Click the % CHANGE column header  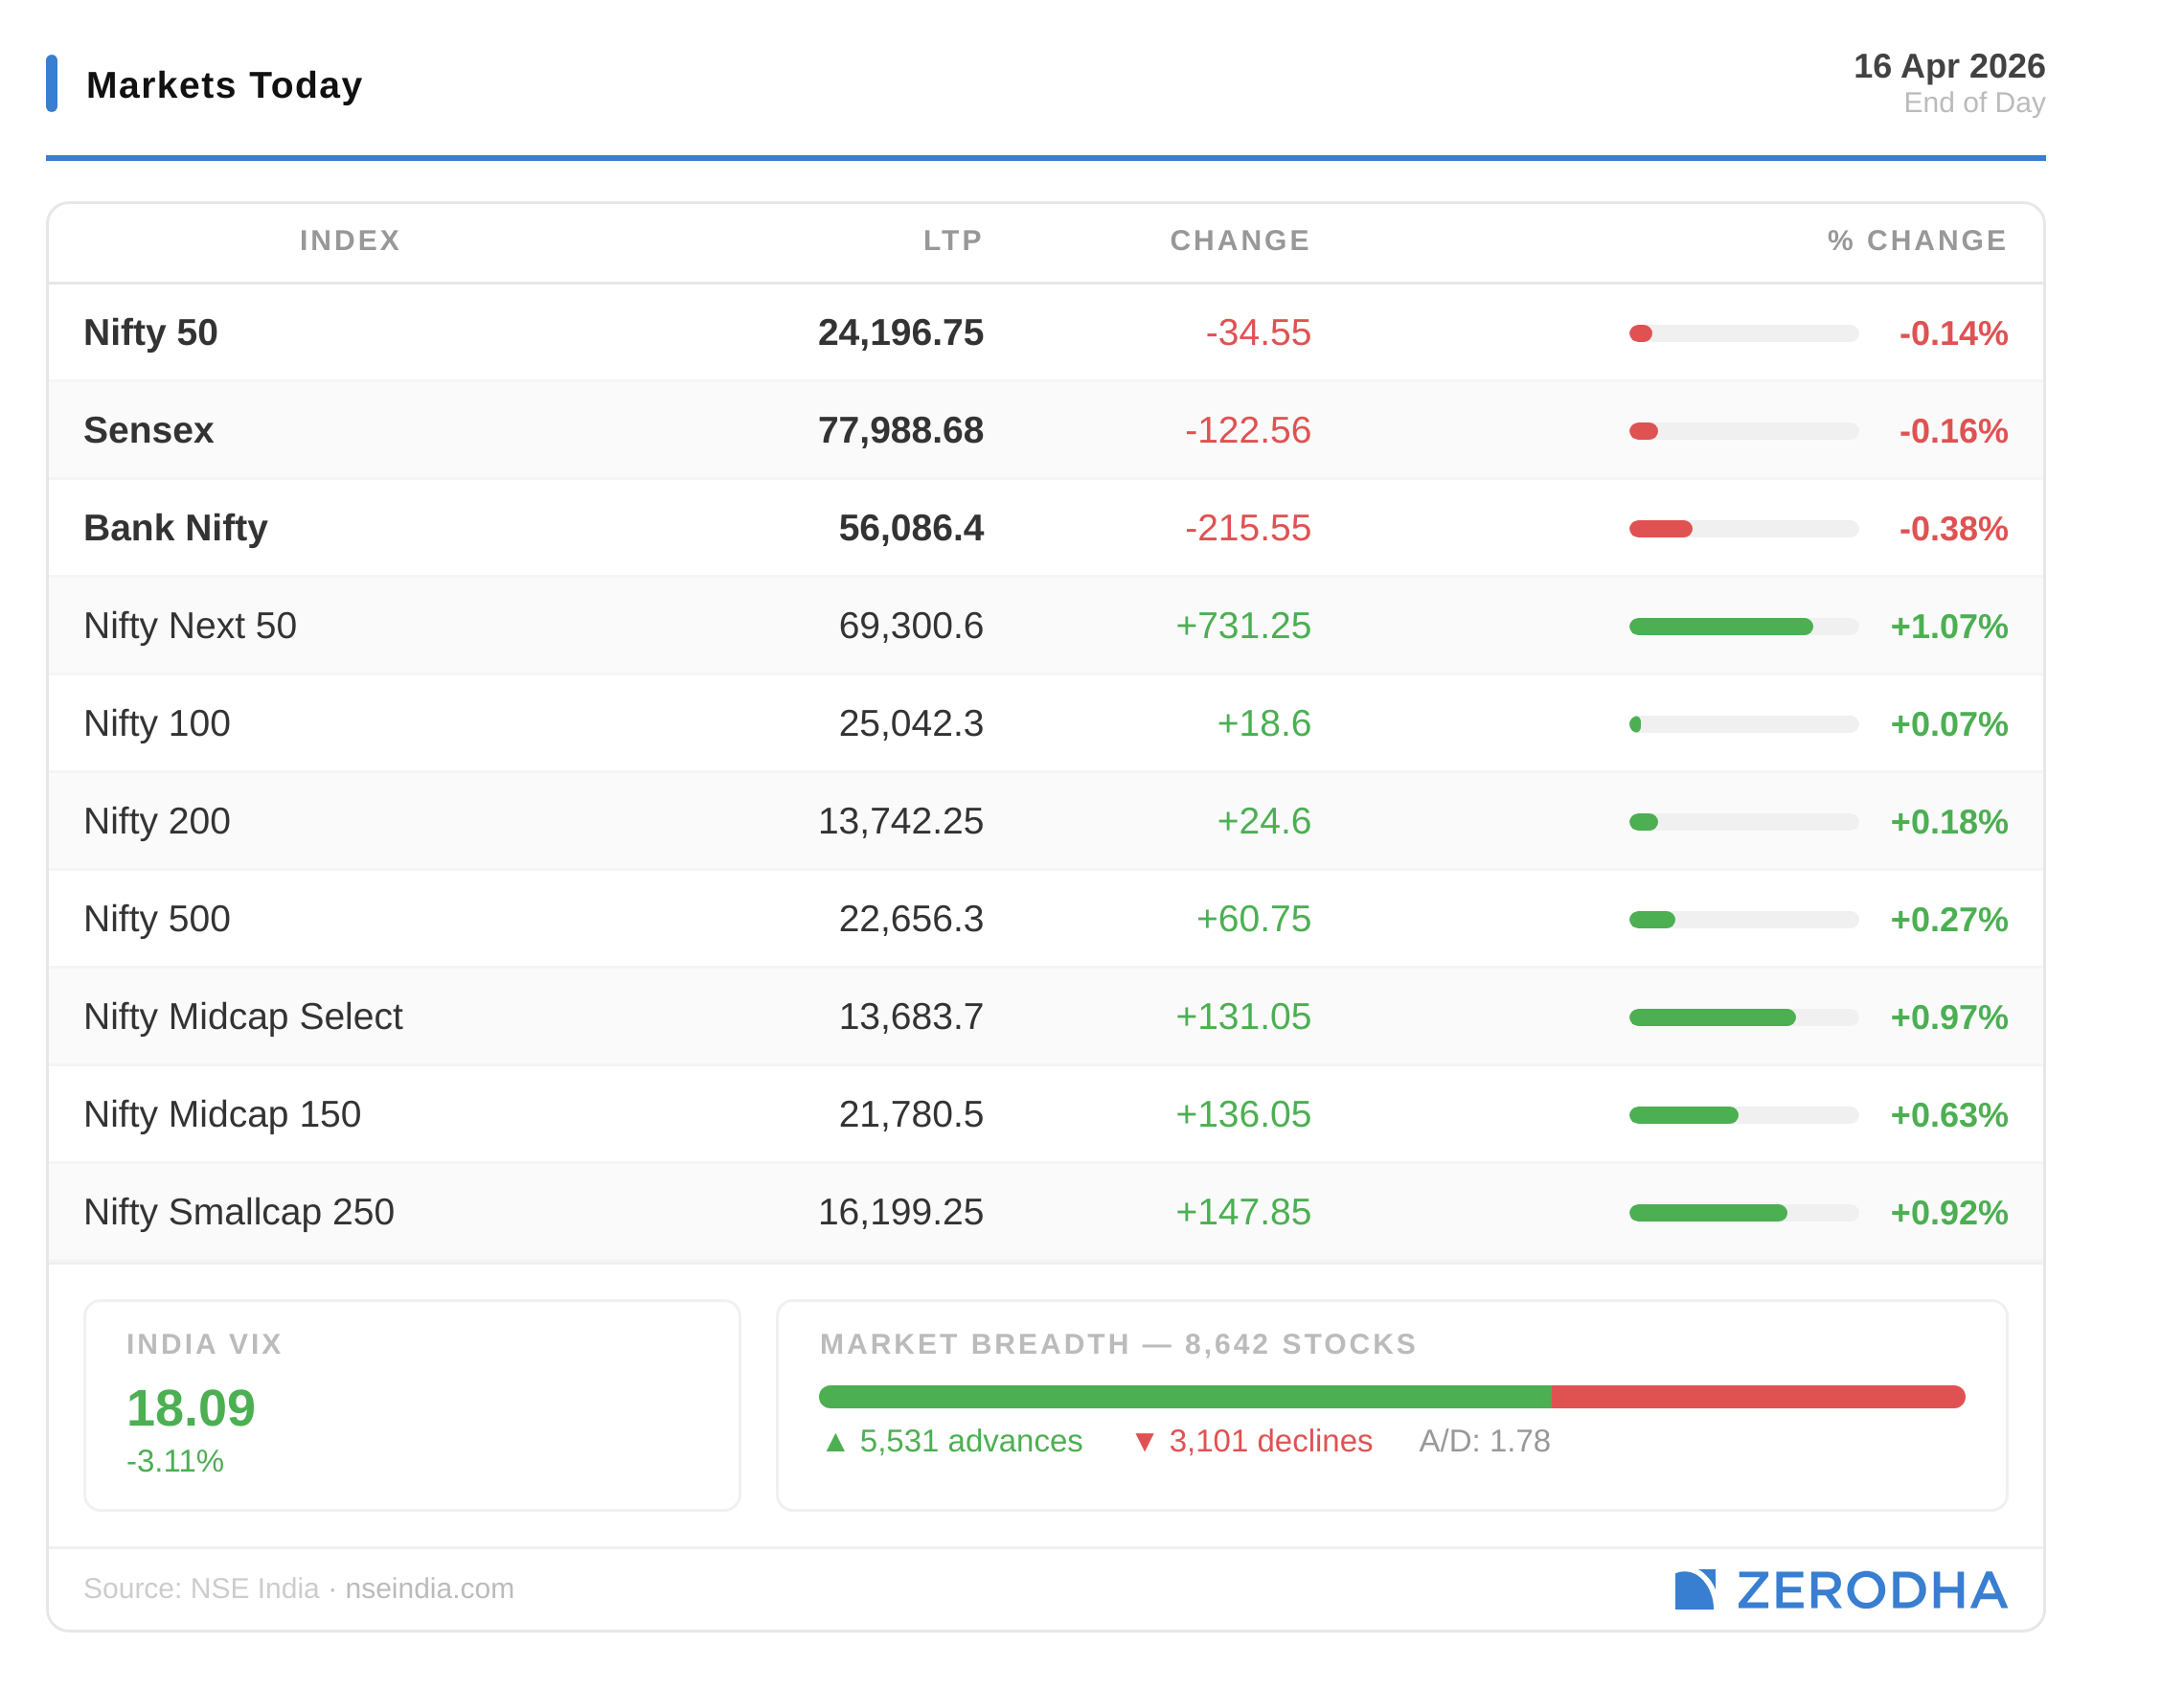click(1916, 240)
